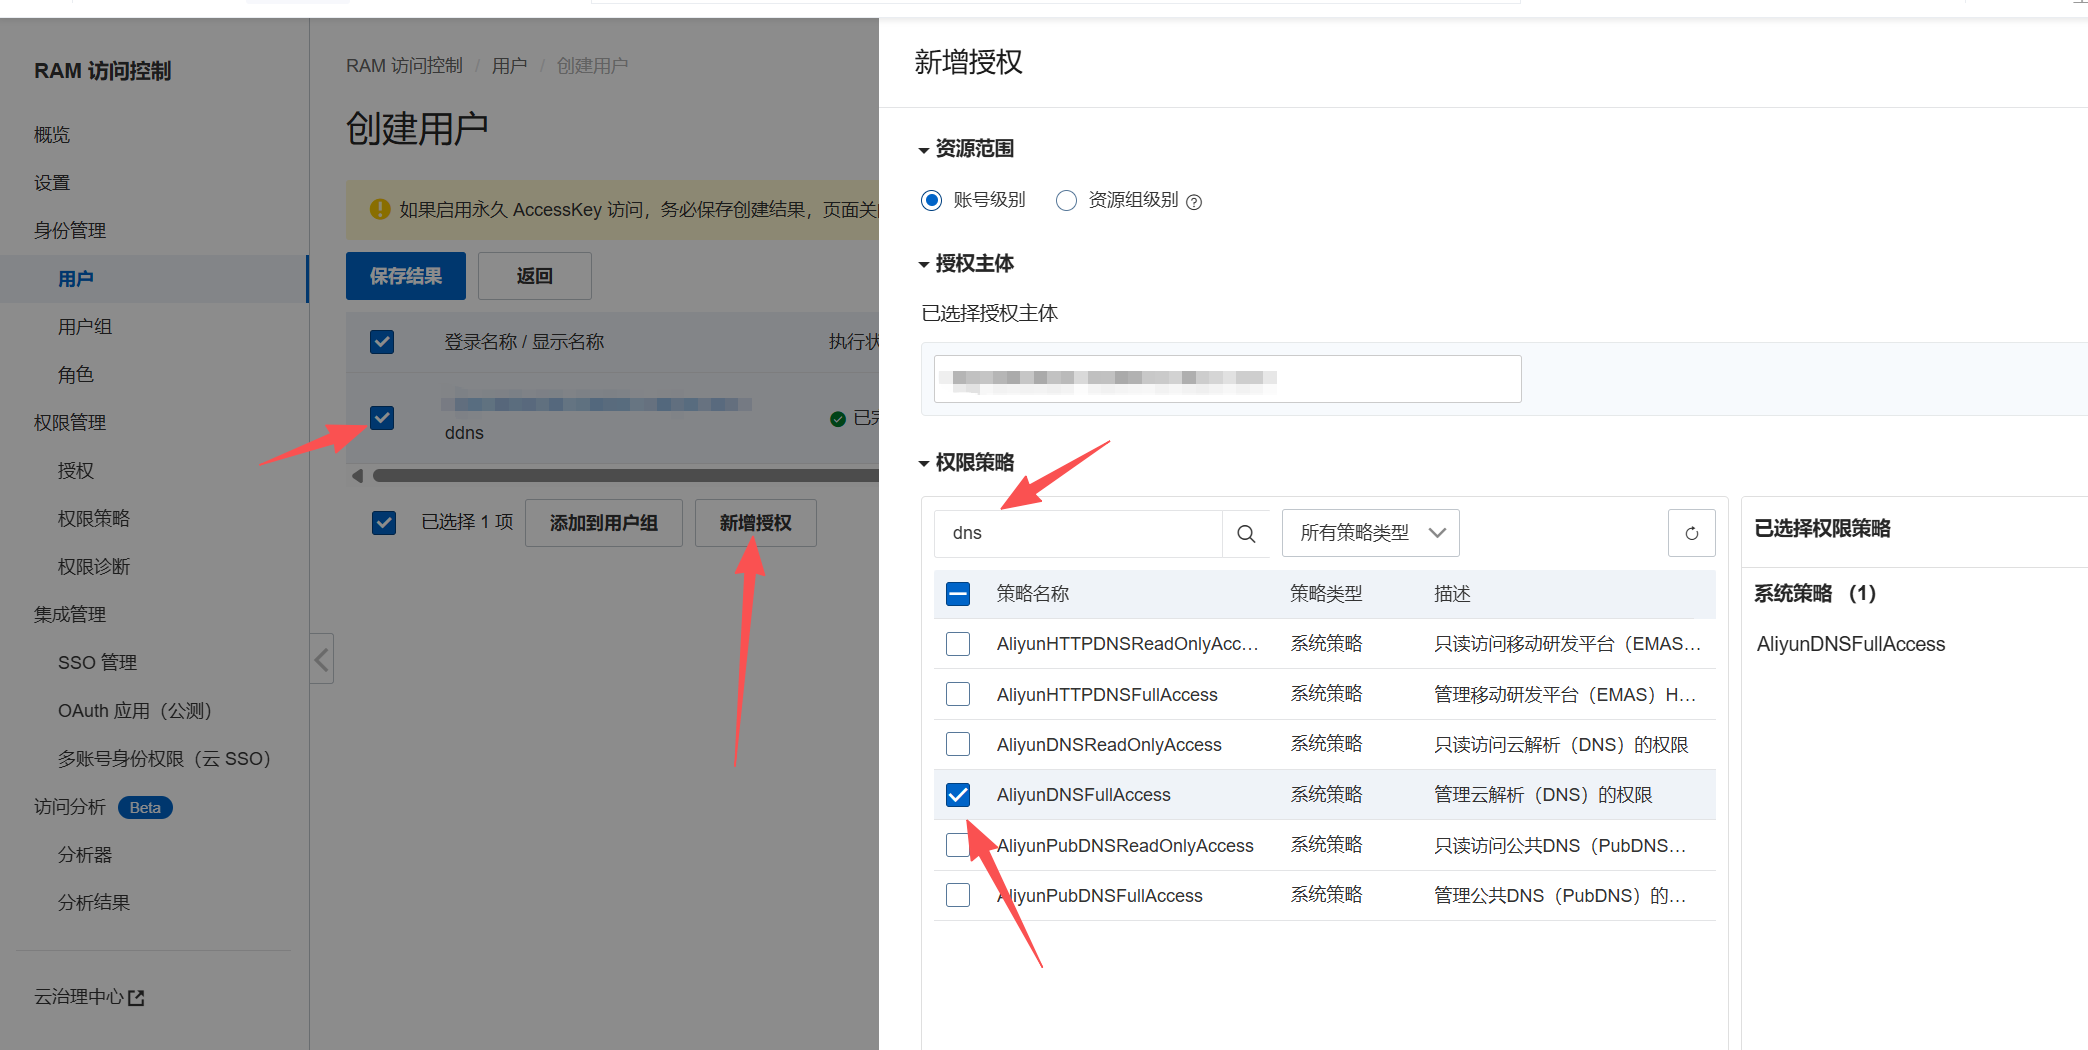Click the RAM 访问控制 breadcrumb link
This screenshot has height=1050, width=2088.
point(405,66)
